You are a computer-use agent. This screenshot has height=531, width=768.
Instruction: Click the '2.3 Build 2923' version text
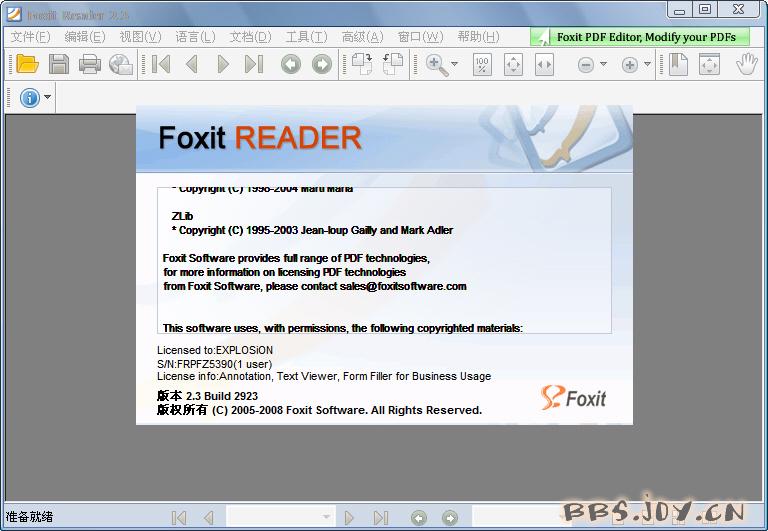click(x=222, y=396)
